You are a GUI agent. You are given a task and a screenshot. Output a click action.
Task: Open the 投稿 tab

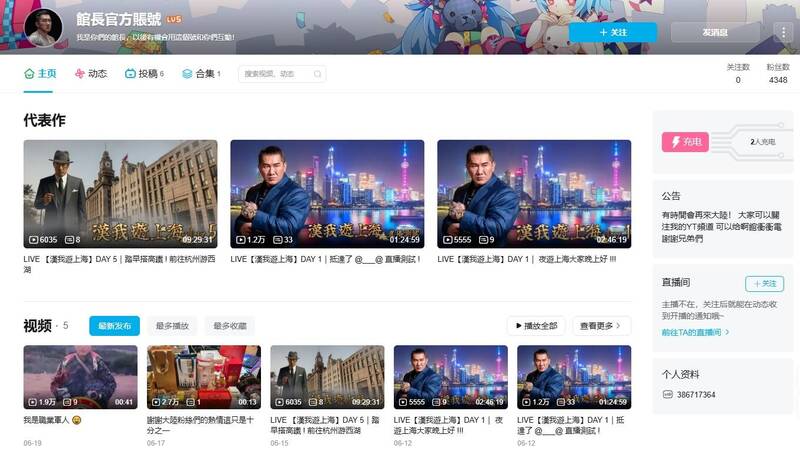[144, 73]
